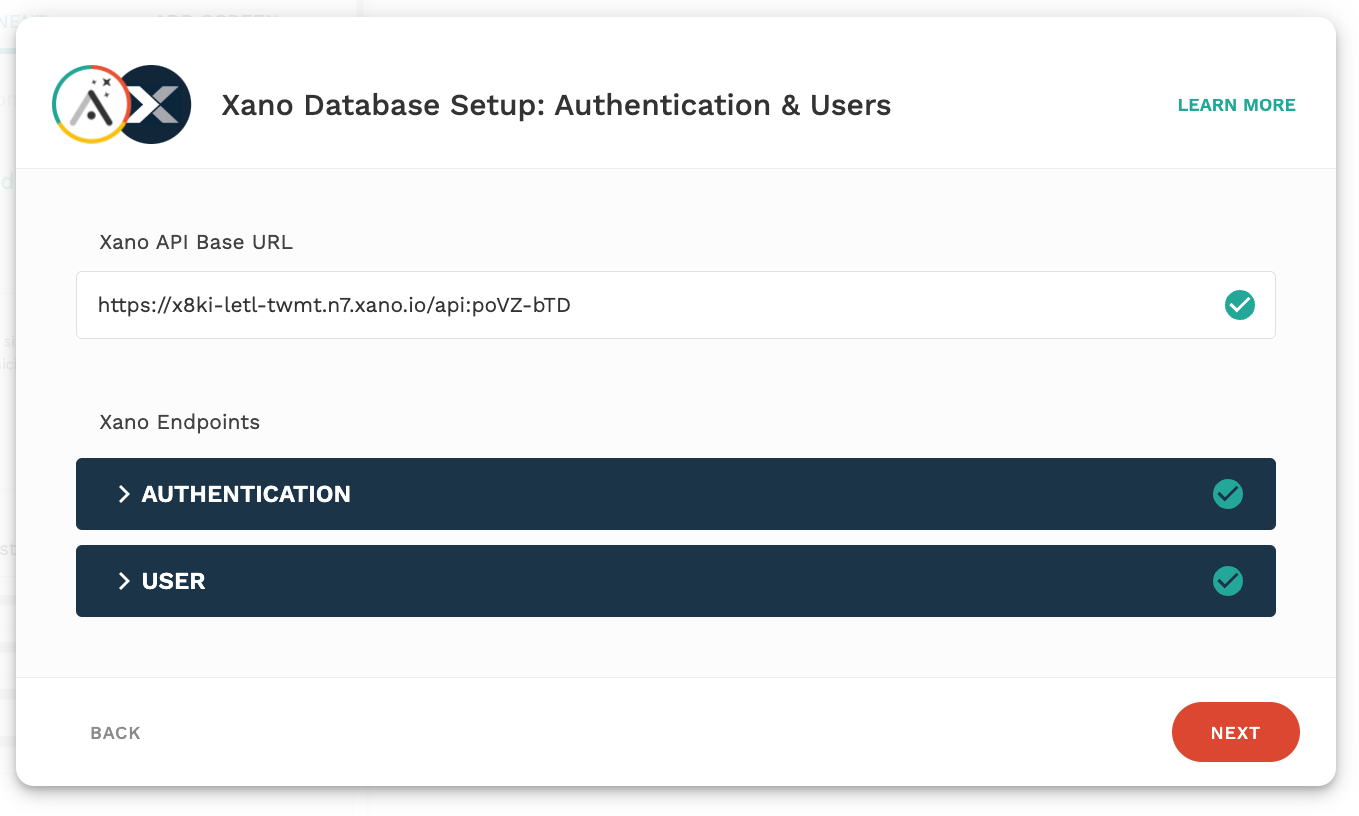Click the "Xano API Base URL" label

(x=196, y=242)
